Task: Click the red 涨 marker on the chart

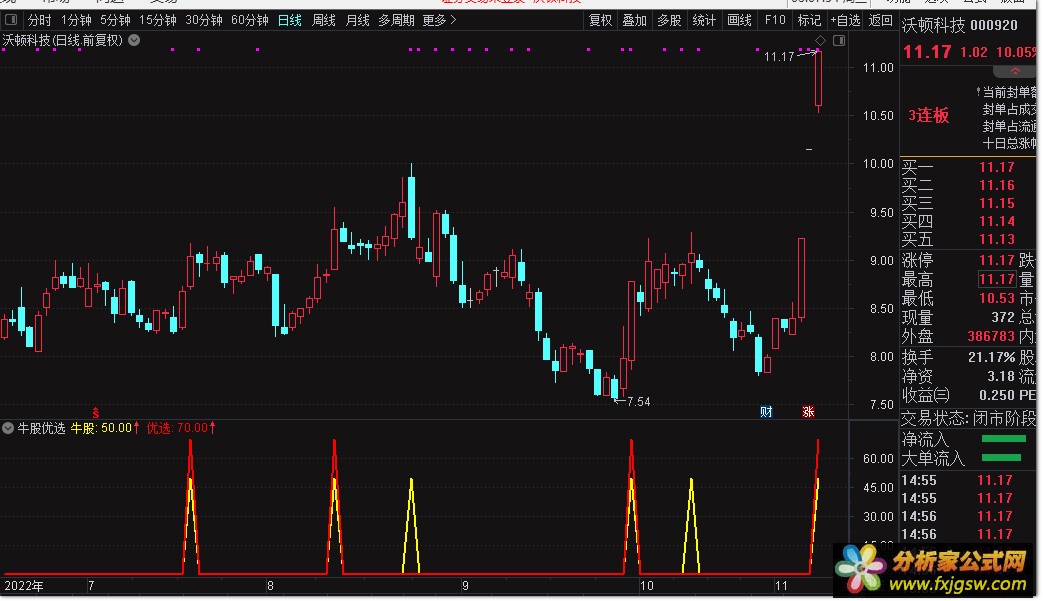Action: pyautogui.click(x=808, y=412)
